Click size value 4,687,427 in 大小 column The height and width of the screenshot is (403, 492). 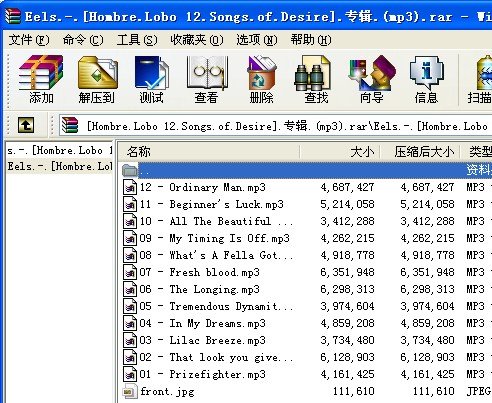347,187
